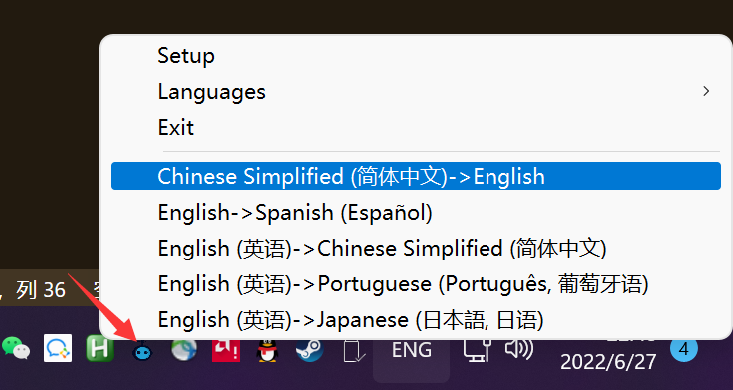Image resolution: width=733 pixels, height=390 pixels.
Task: Open the notification badge showing 4
Action: click(x=683, y=349)
